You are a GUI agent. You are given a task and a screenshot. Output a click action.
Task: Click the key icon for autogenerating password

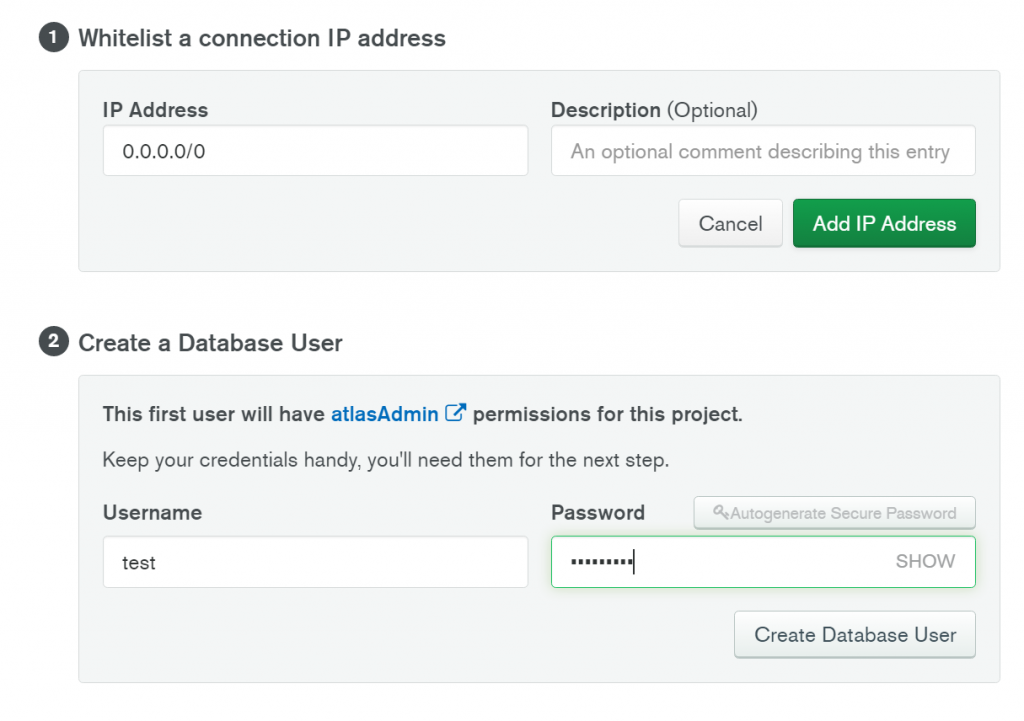[x=720, y=513]
